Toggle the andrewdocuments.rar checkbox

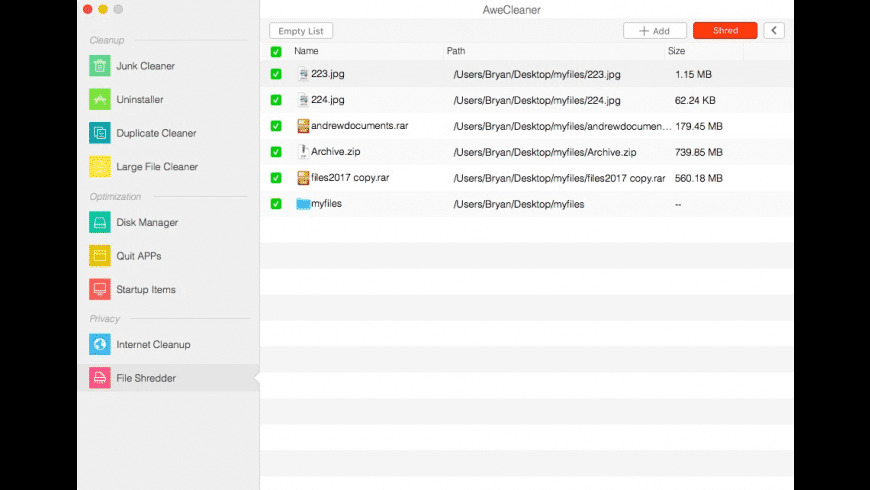[x=276, y=126]
